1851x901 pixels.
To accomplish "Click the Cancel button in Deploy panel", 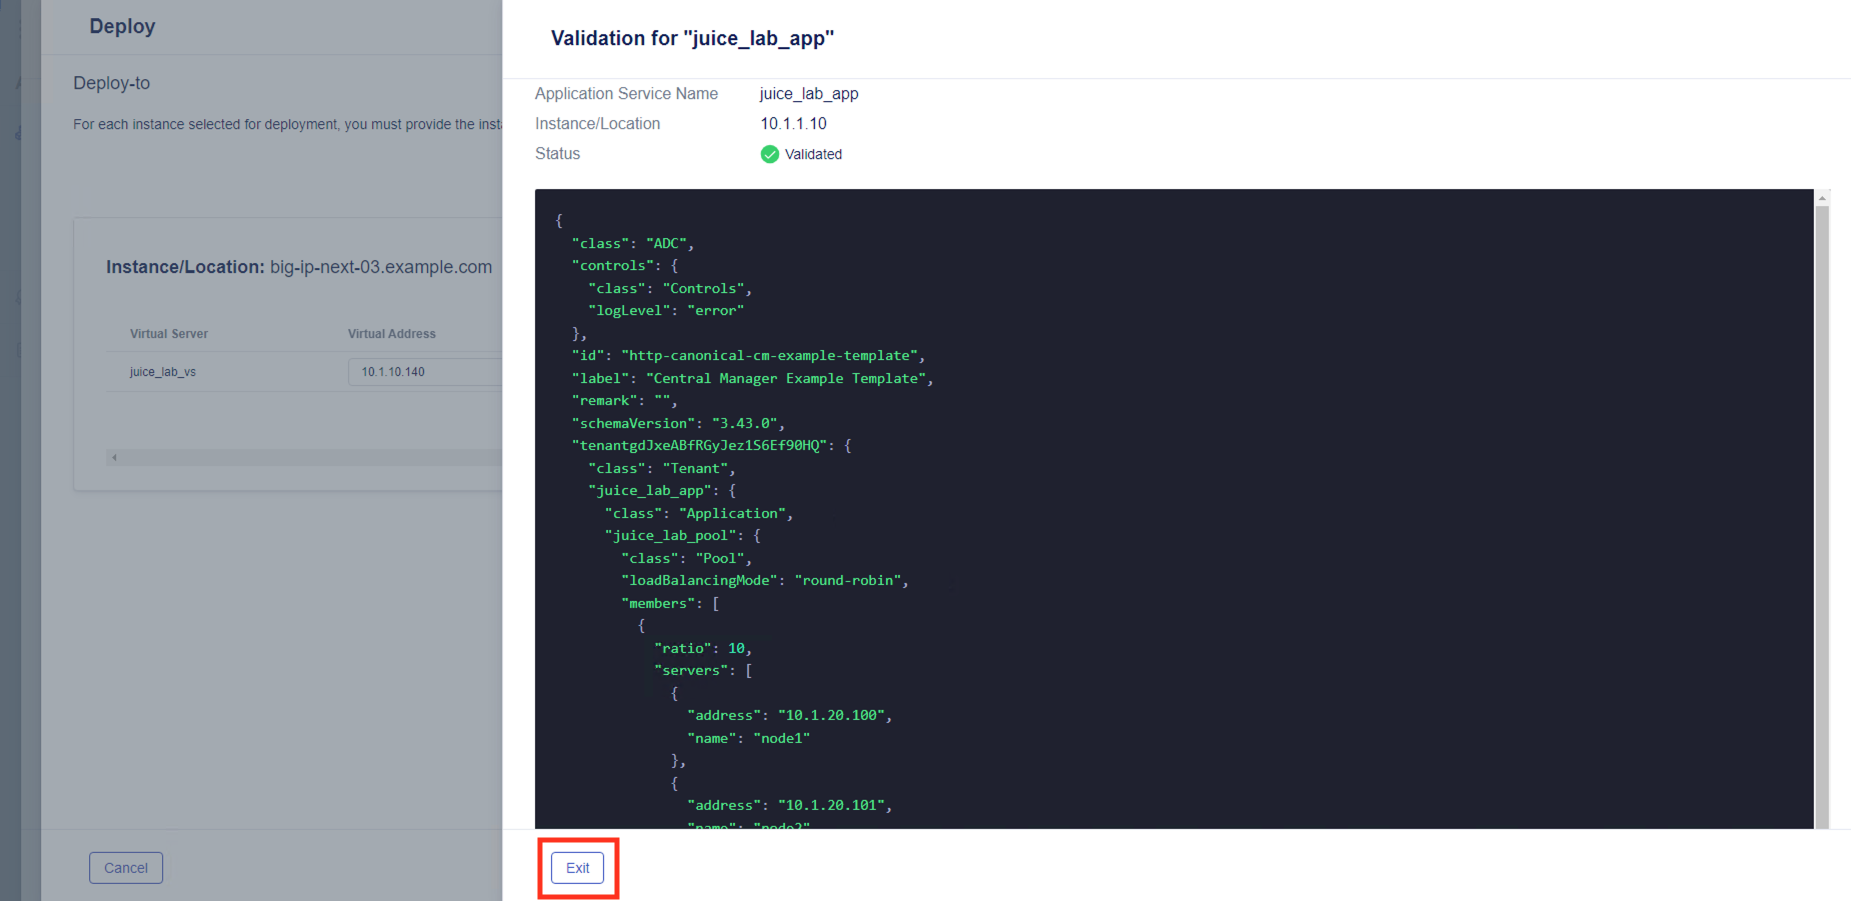I will click(x=126, y=868).
